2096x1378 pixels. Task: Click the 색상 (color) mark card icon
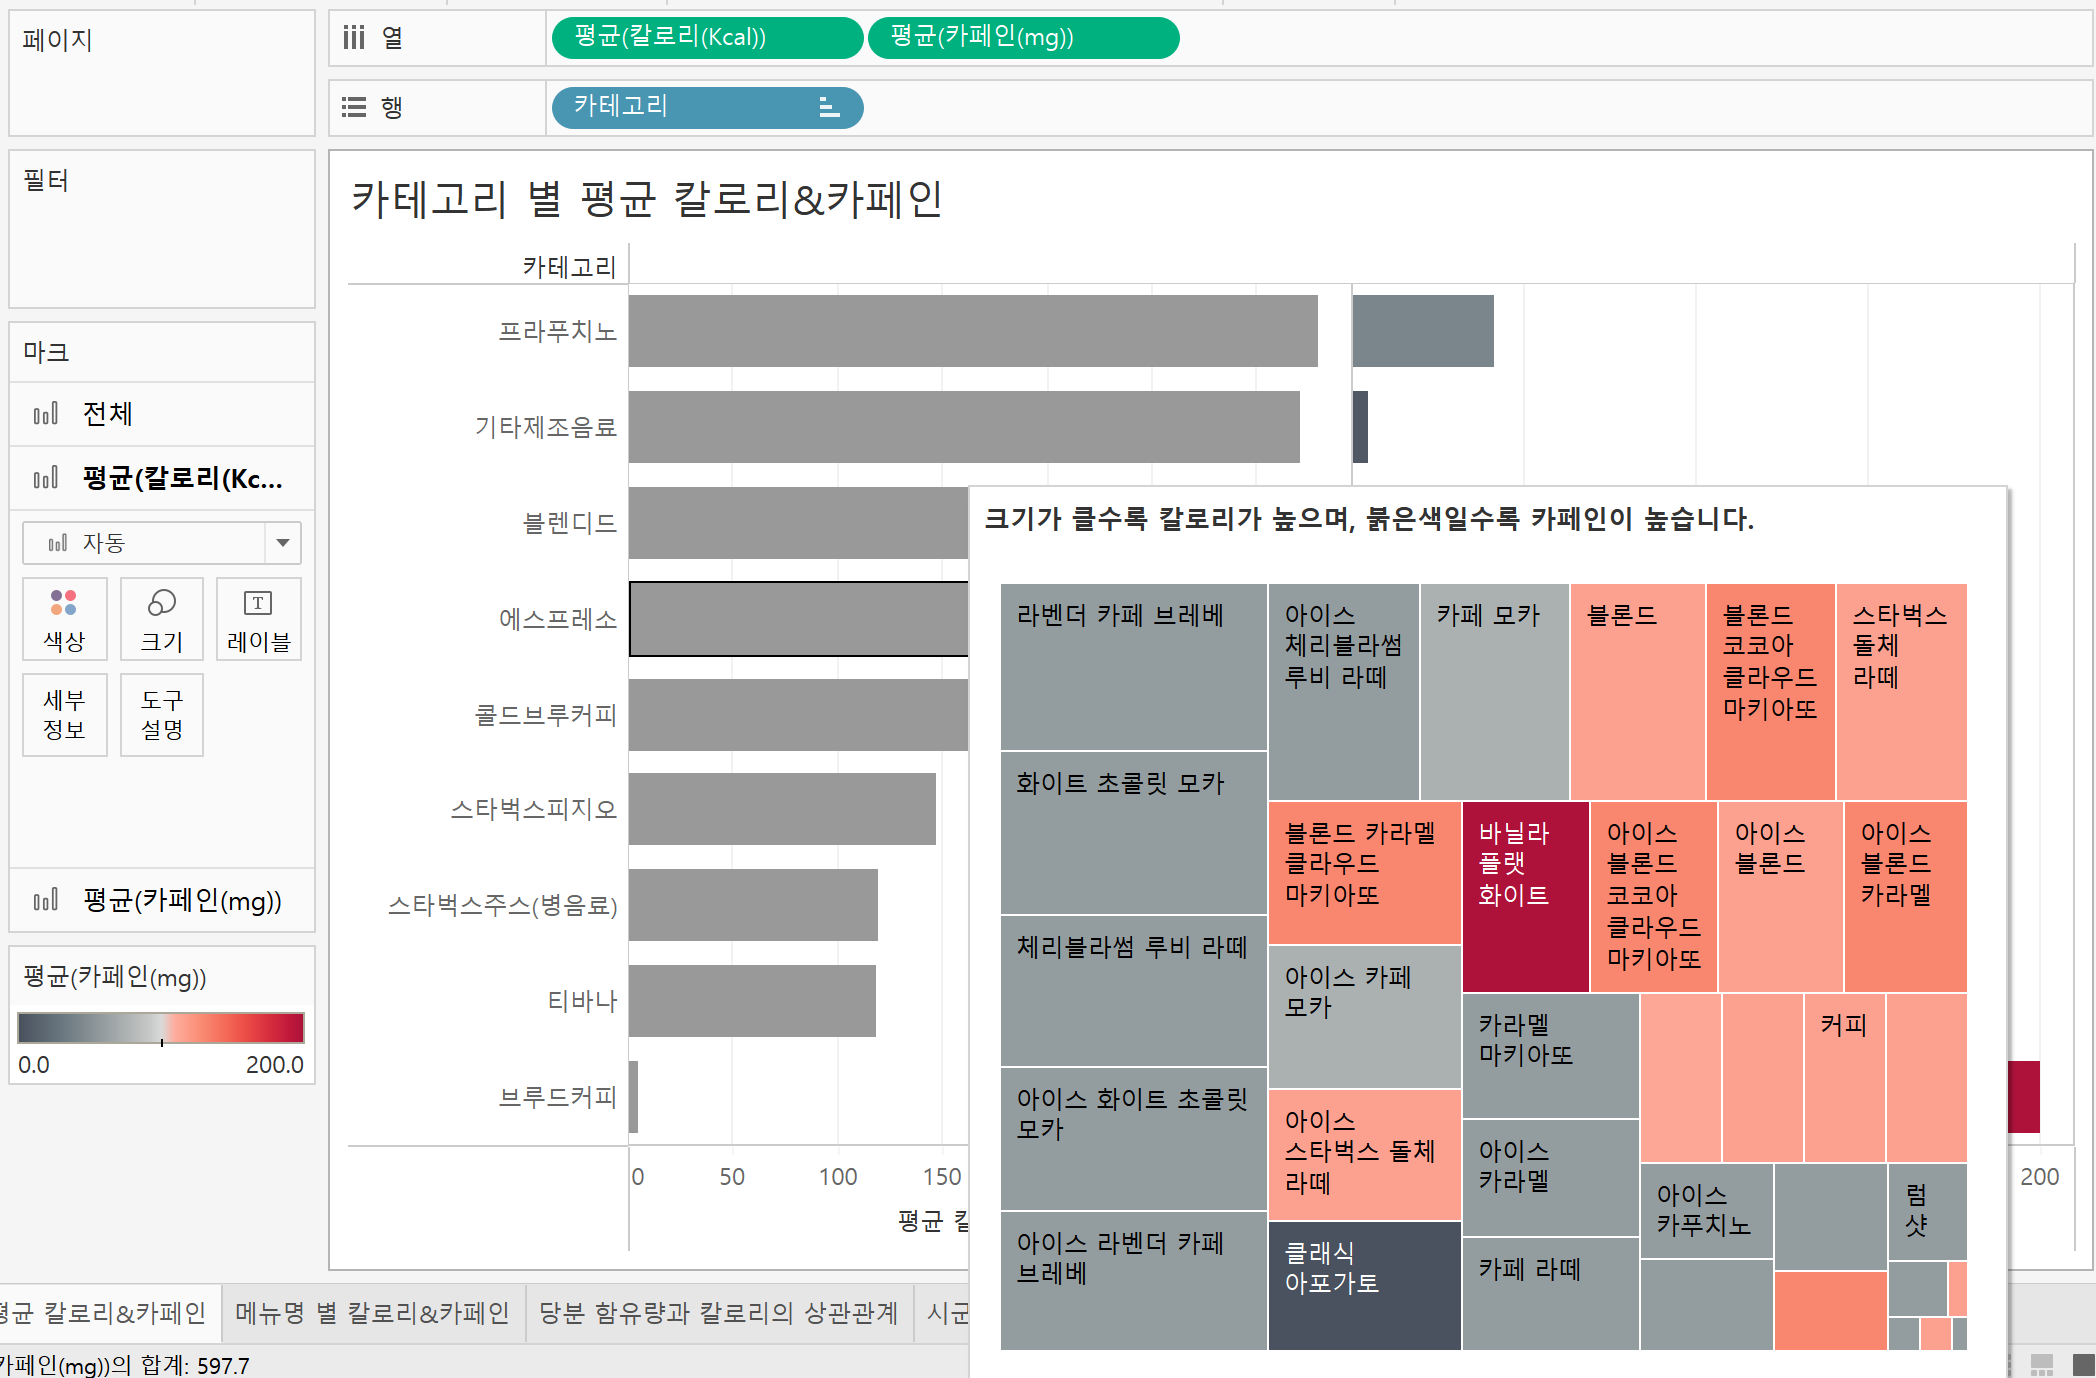pyautogui.click(x=64, y=619)
